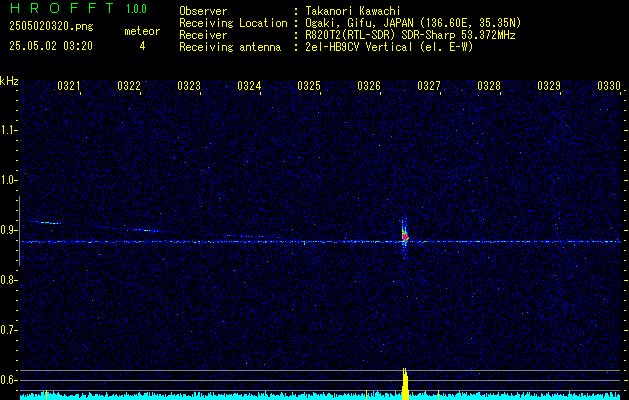Click the 1.0 kHz frequency label

8,180
